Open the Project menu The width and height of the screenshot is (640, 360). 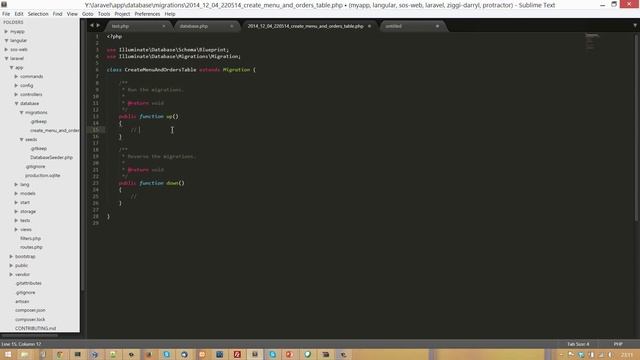122,13
